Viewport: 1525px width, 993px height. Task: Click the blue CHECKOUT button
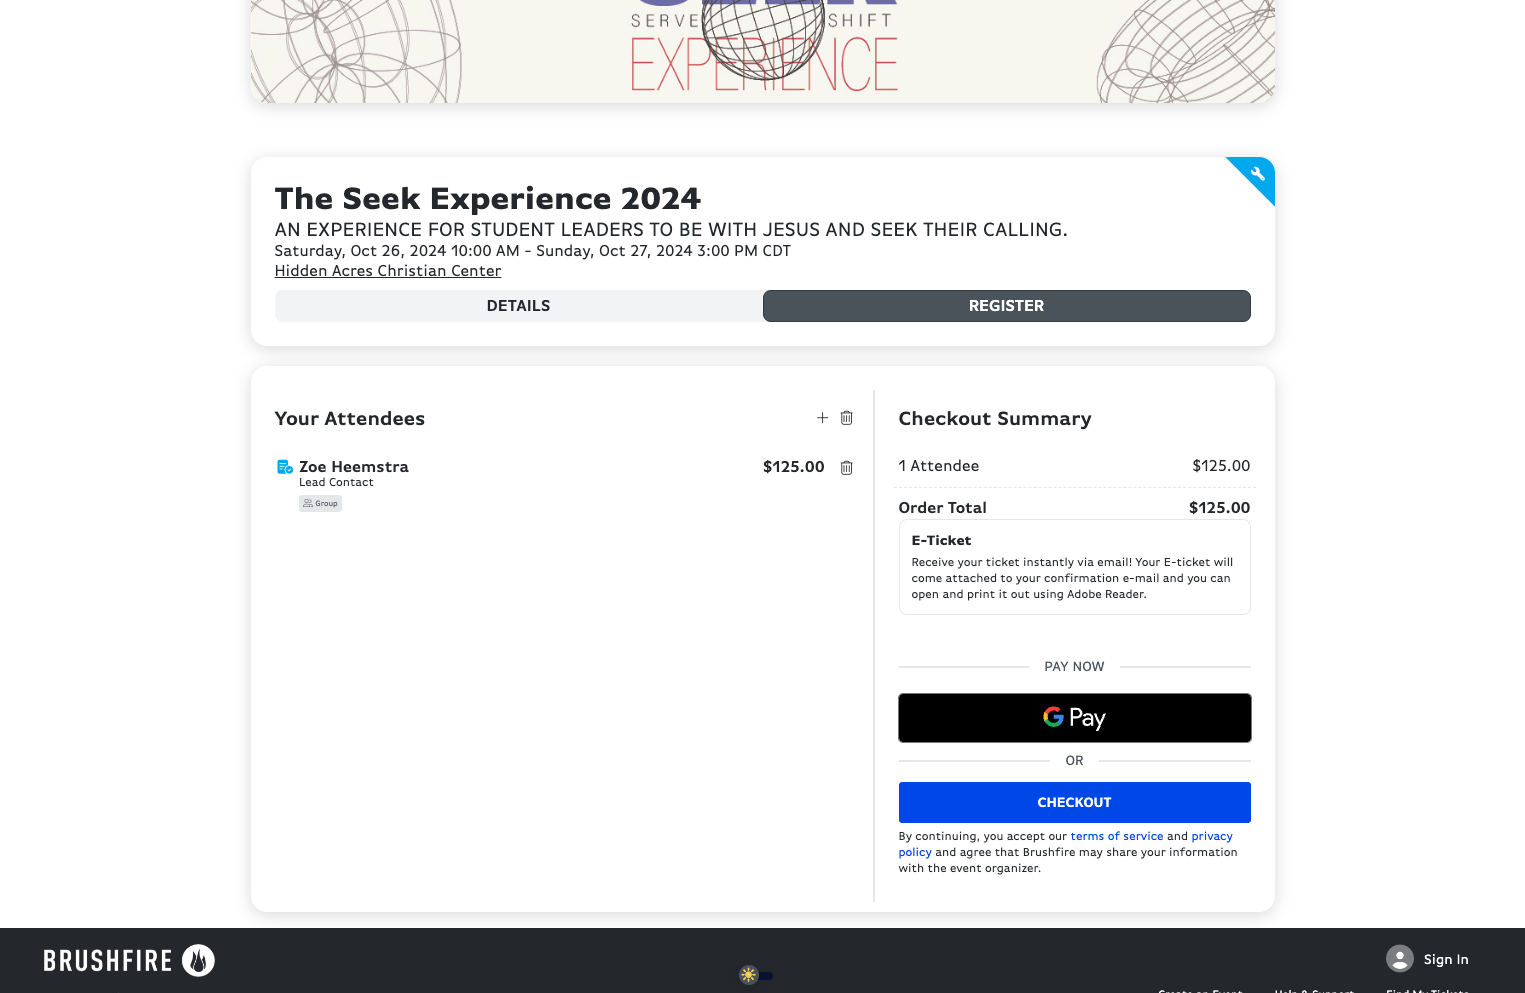coord(1074,802)
